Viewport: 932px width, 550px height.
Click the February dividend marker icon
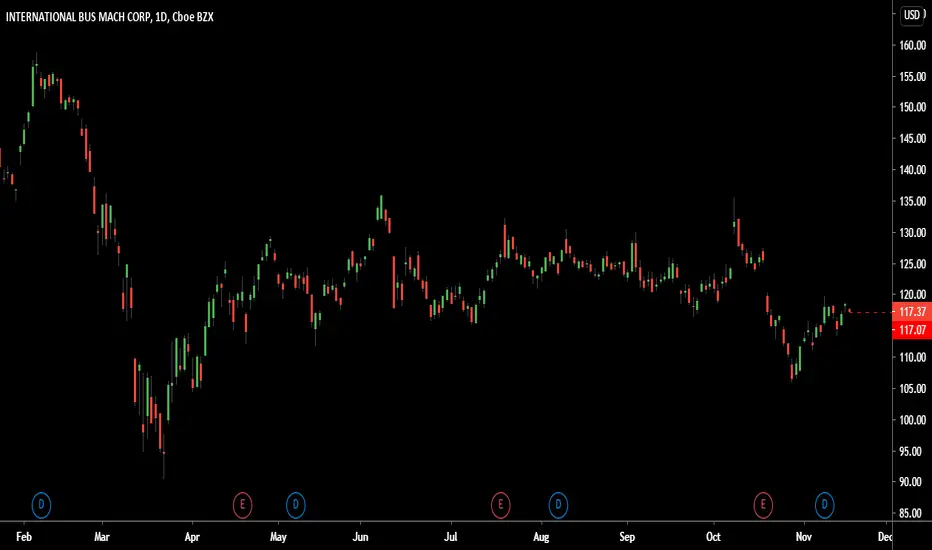pyautogui.click(x=41, y=505)
